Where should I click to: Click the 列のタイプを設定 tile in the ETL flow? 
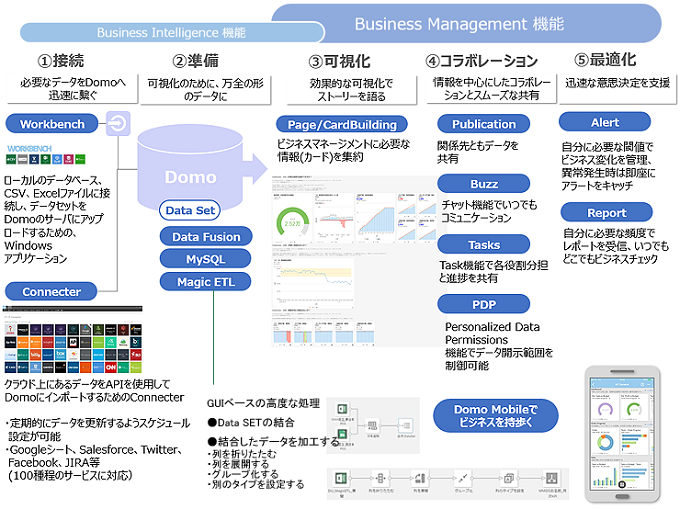click(509, 479)
